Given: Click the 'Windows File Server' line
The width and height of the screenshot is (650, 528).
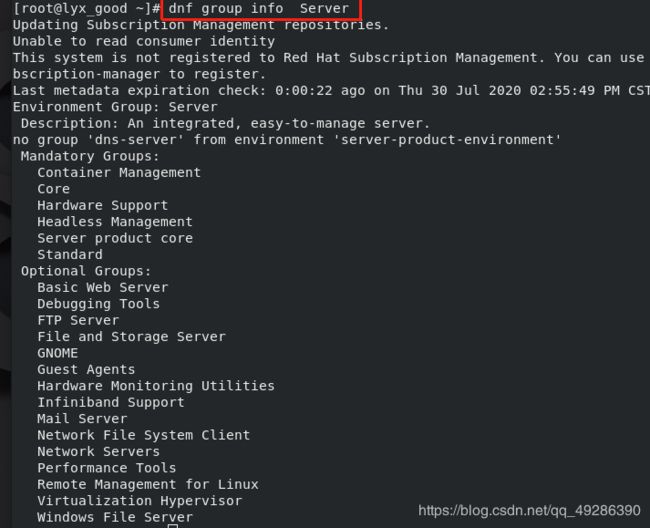Looking at the screenshot, I should pos(115,517).
